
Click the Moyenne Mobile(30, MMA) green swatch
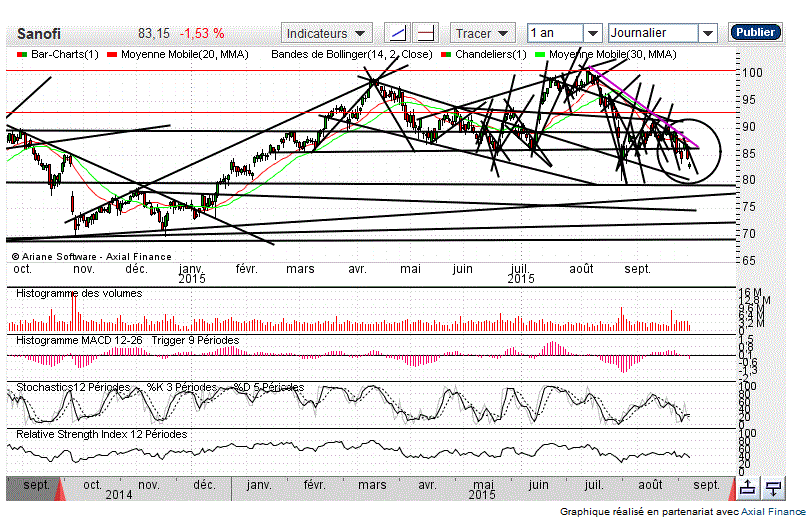pos(540,55)
